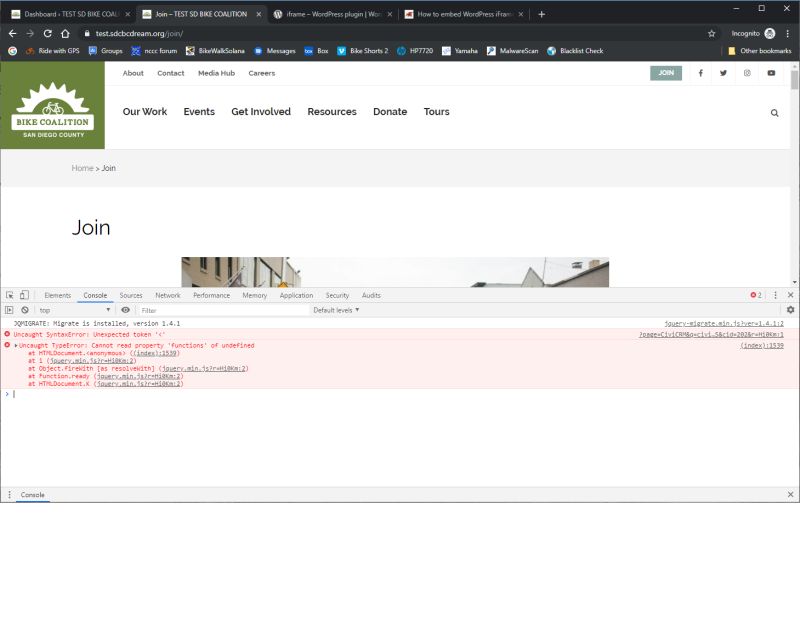Switch to the Network tab

pyautogui.click(x=167, y=295)
